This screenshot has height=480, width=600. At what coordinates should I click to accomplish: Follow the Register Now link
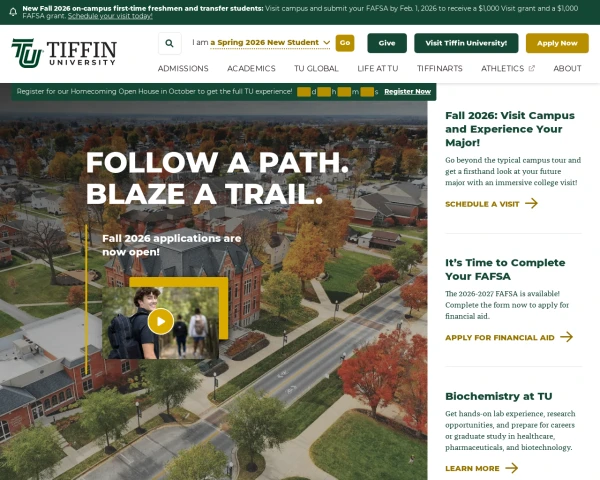coord(408,91)
